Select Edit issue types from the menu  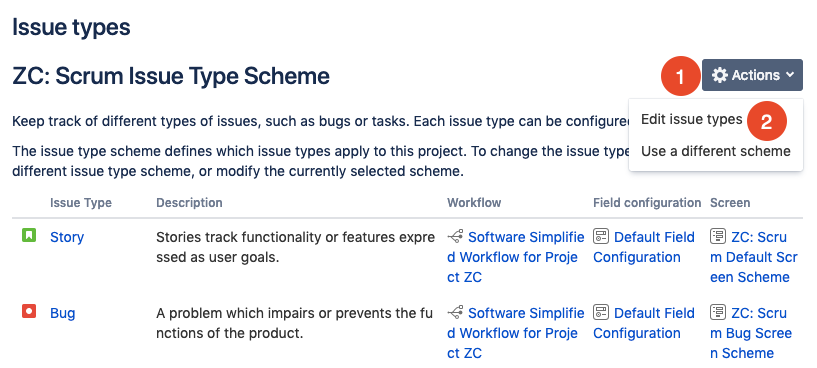point(691,119)
